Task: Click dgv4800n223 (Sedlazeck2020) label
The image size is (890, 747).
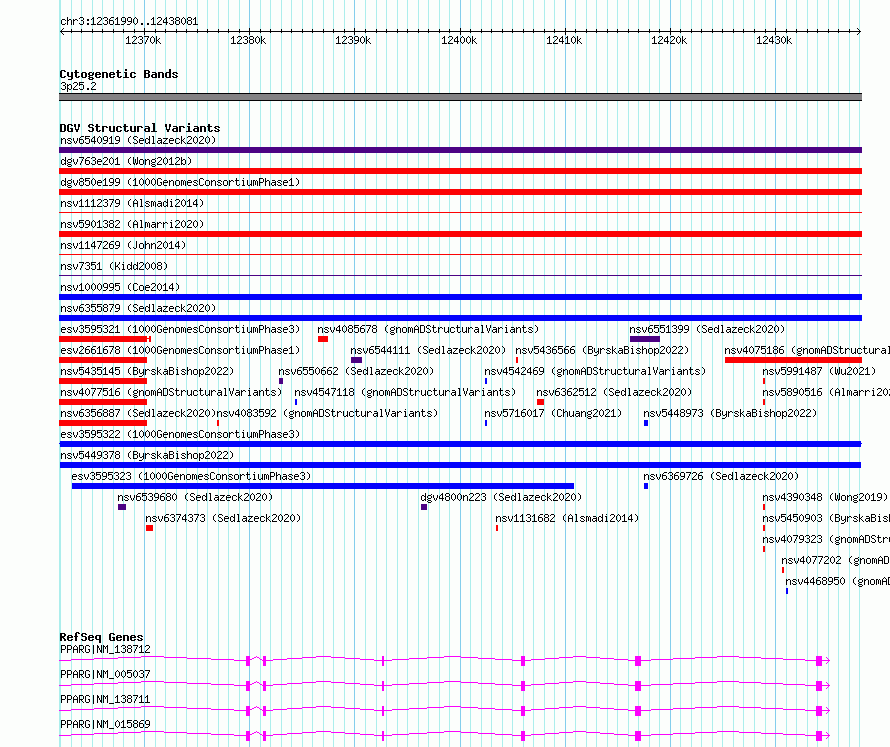Action: point(501,497)
